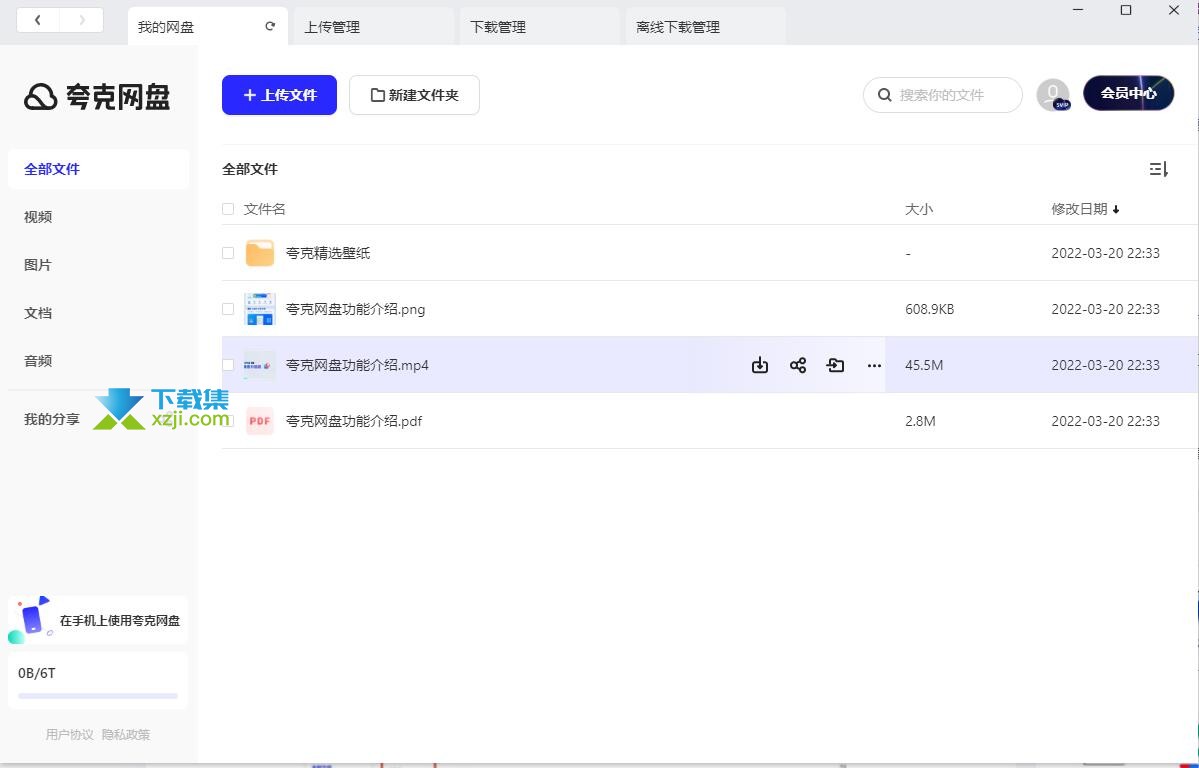1199x768 pixels.
Task: Open the more options ellipsis on mp4 row
Action: tap(874, 366)
